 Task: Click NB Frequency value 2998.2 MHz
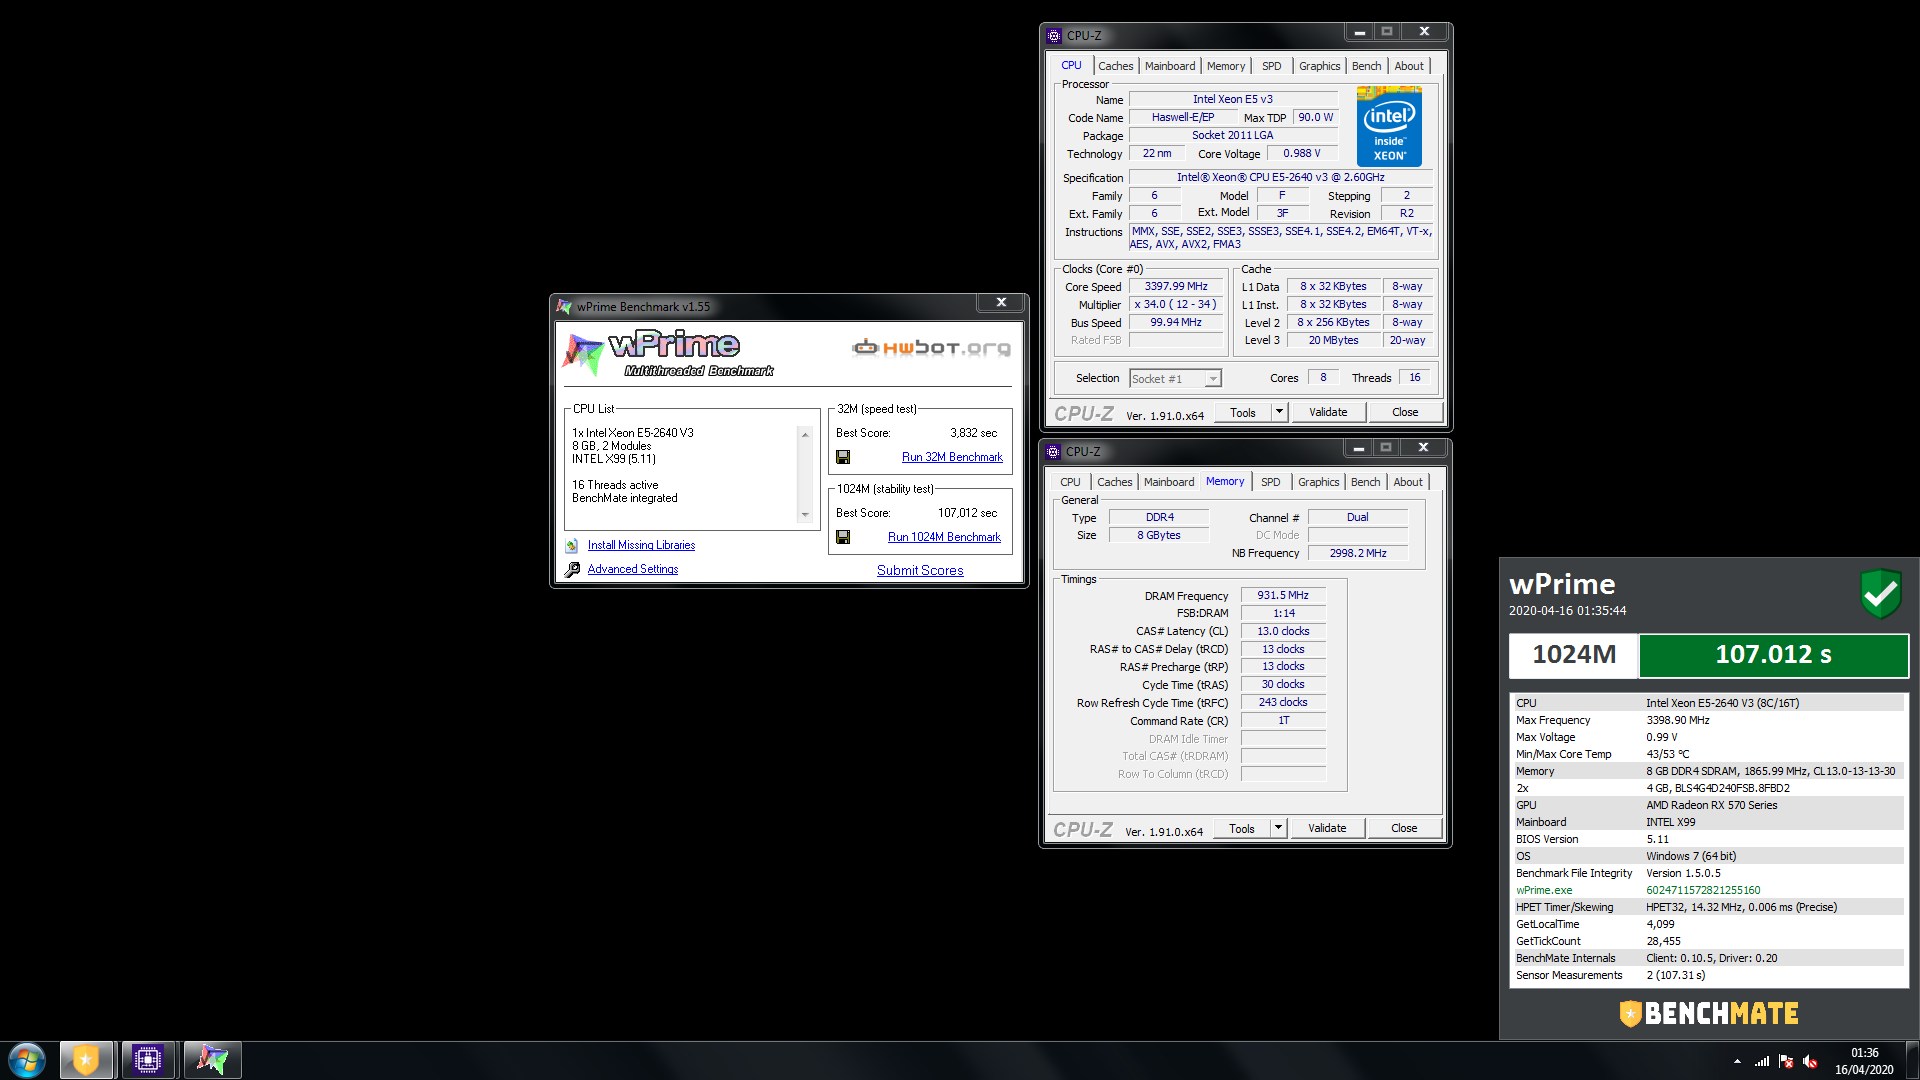pyautogui.click(x=1358, y=553)
